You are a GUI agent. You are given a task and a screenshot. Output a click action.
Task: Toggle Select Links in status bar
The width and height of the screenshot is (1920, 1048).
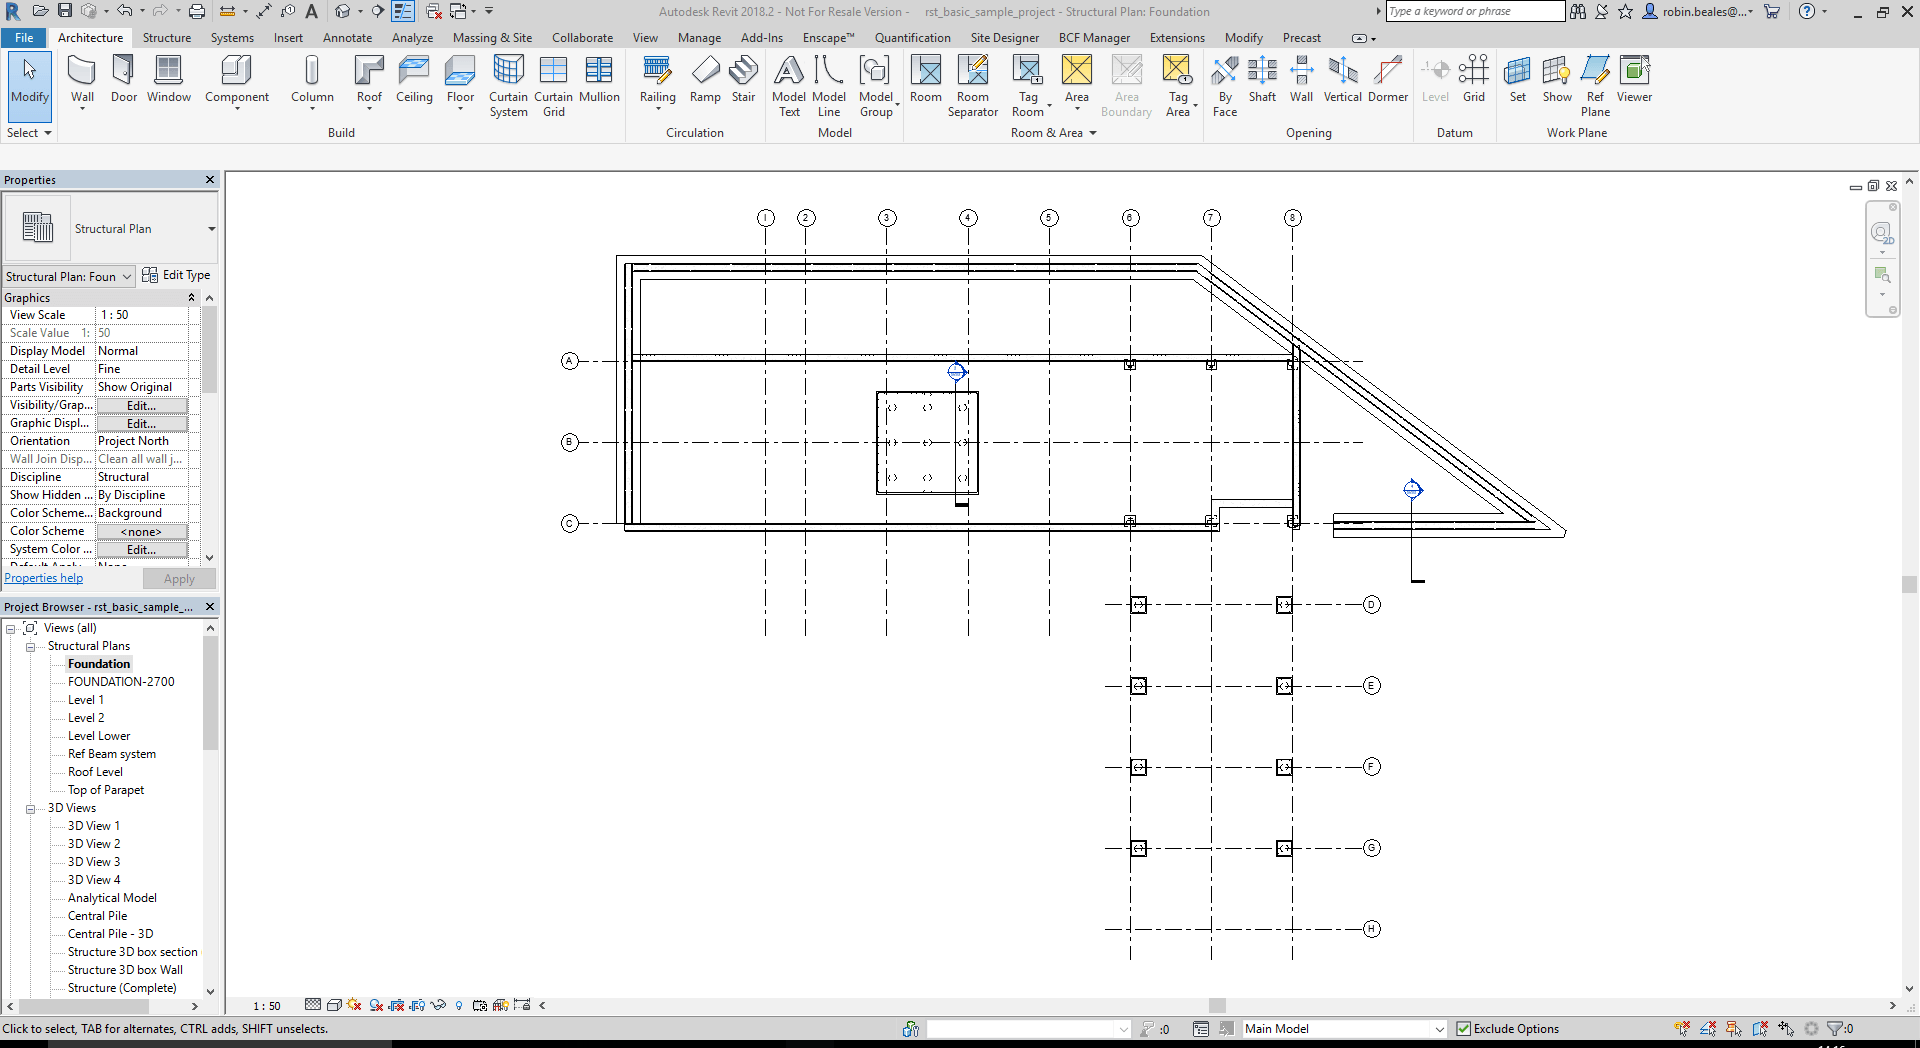(x=1682, y=1028)
